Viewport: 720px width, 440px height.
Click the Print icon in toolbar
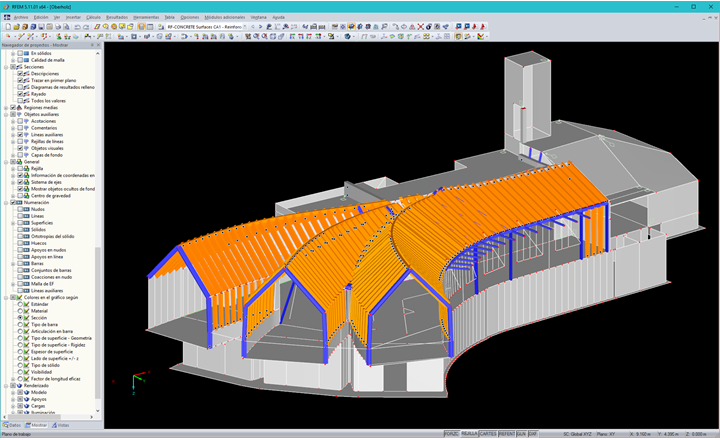point(58,27)
